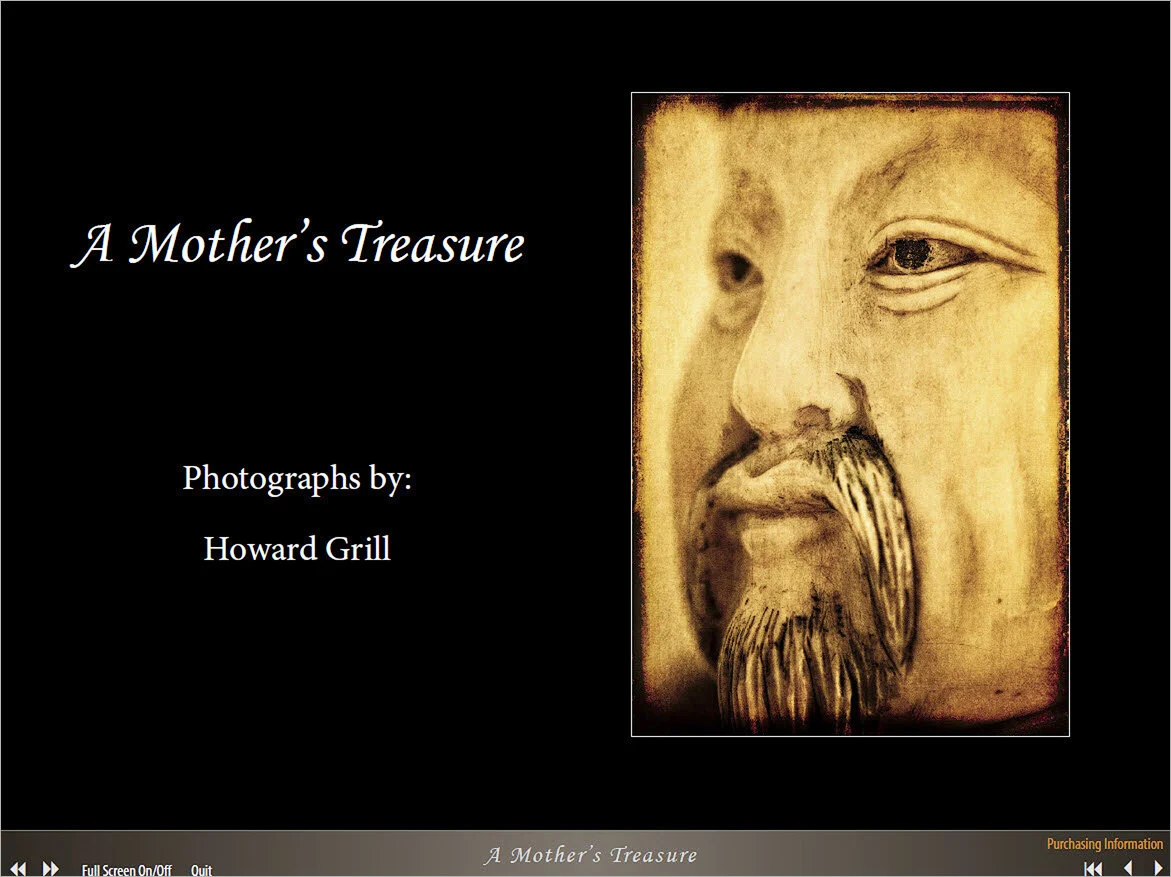Open the Purchasing Information link

[1105, 844]
